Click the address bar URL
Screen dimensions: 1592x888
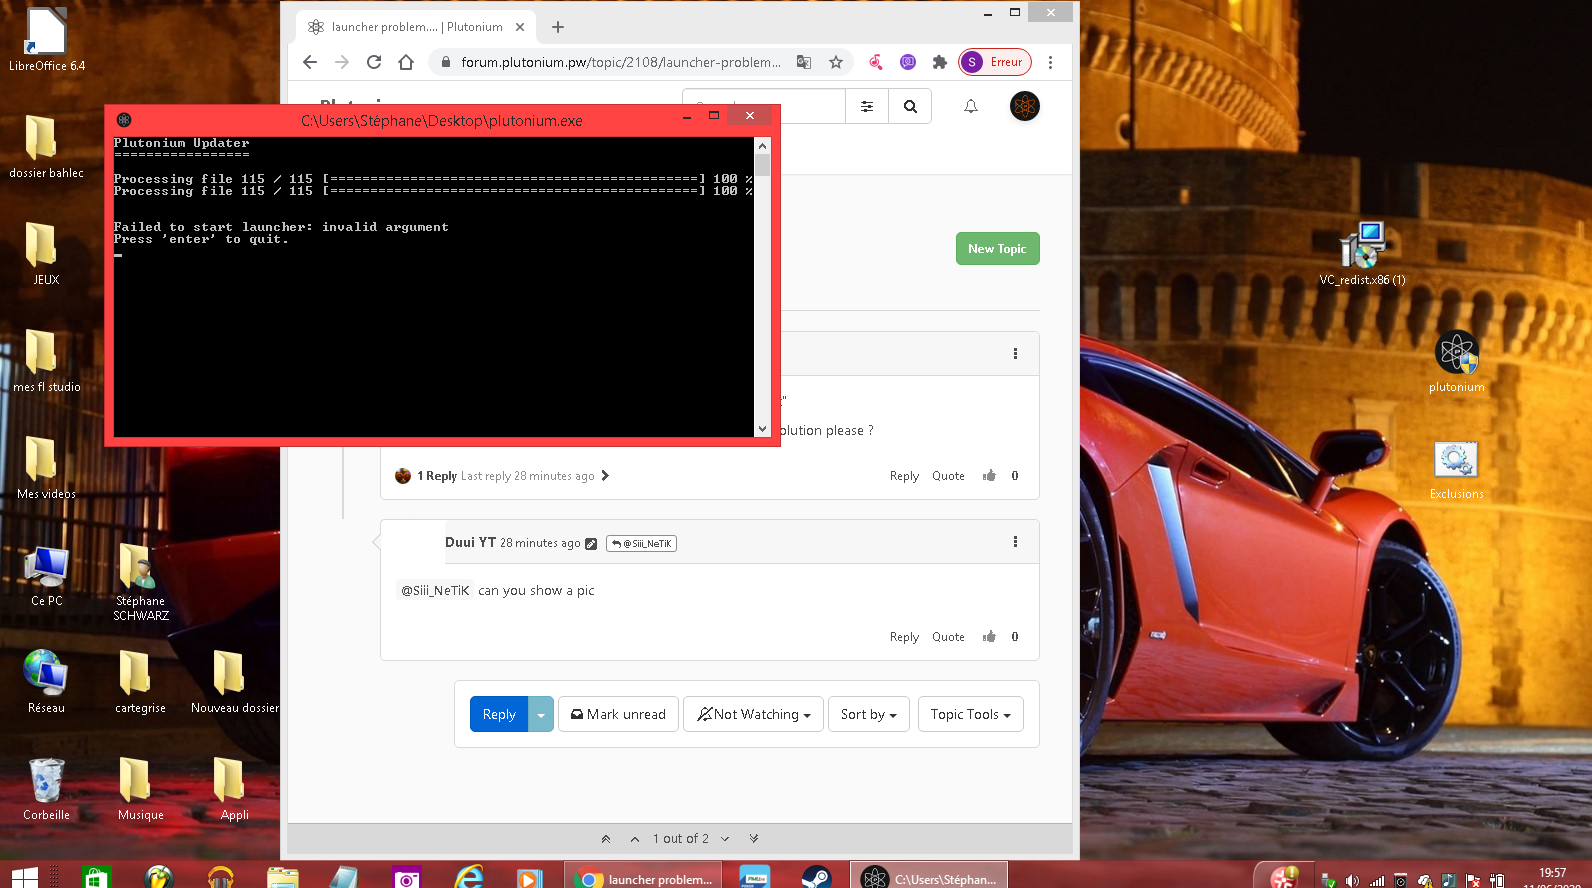[621, 62]
